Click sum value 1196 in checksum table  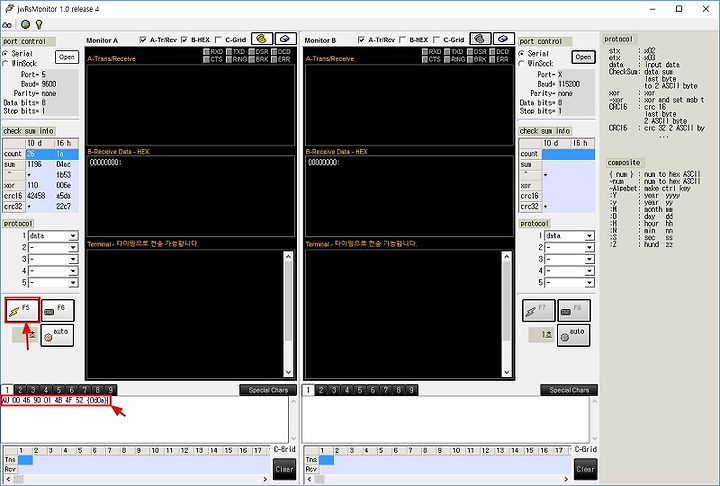coord(34,164)
